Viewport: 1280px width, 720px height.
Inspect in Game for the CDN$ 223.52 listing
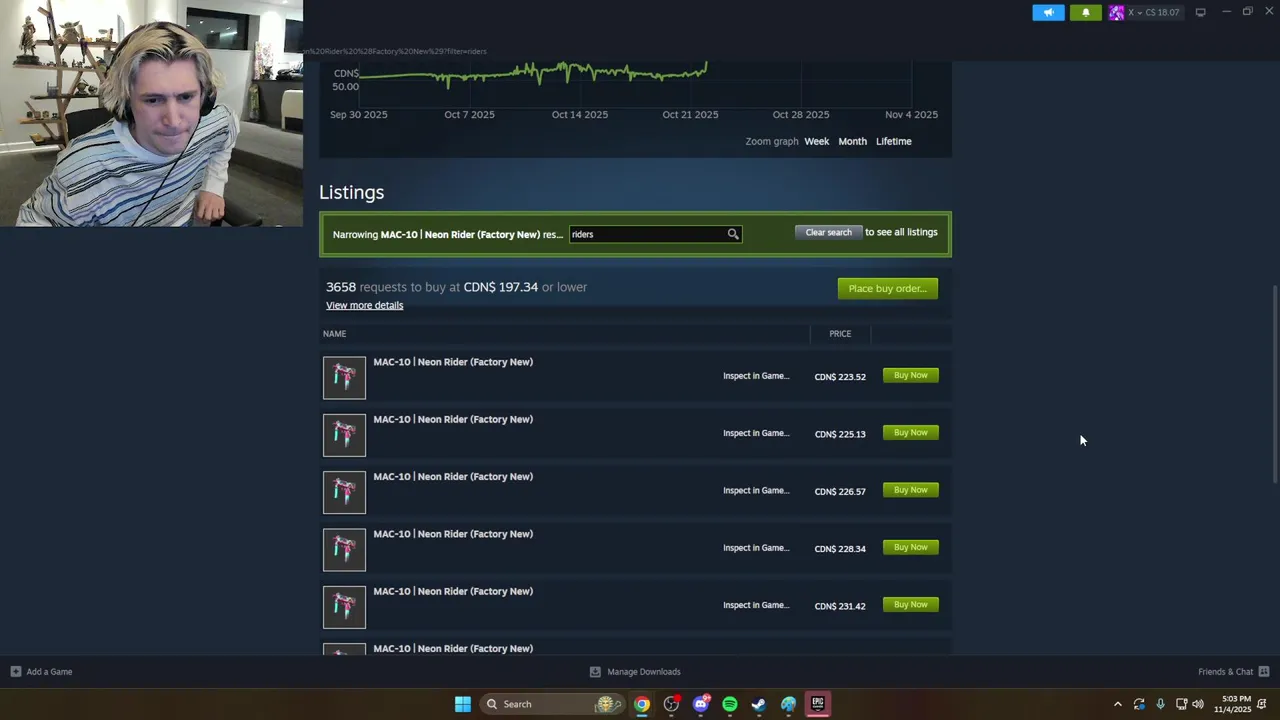[756, 376]
